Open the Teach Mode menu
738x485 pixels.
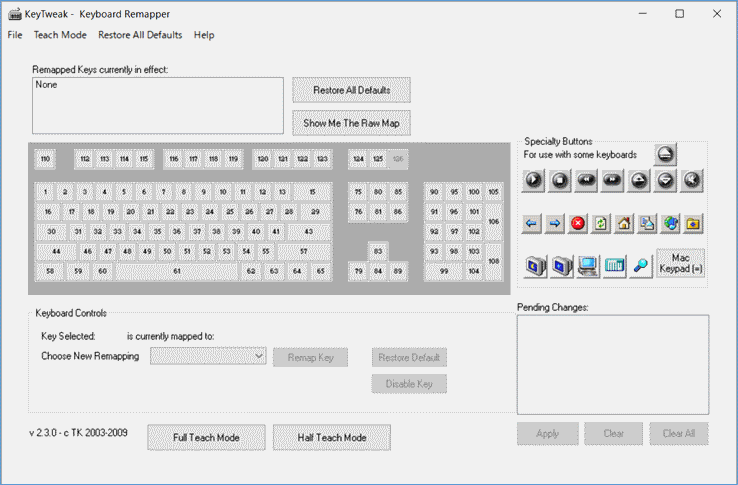[x=60, y=35]
